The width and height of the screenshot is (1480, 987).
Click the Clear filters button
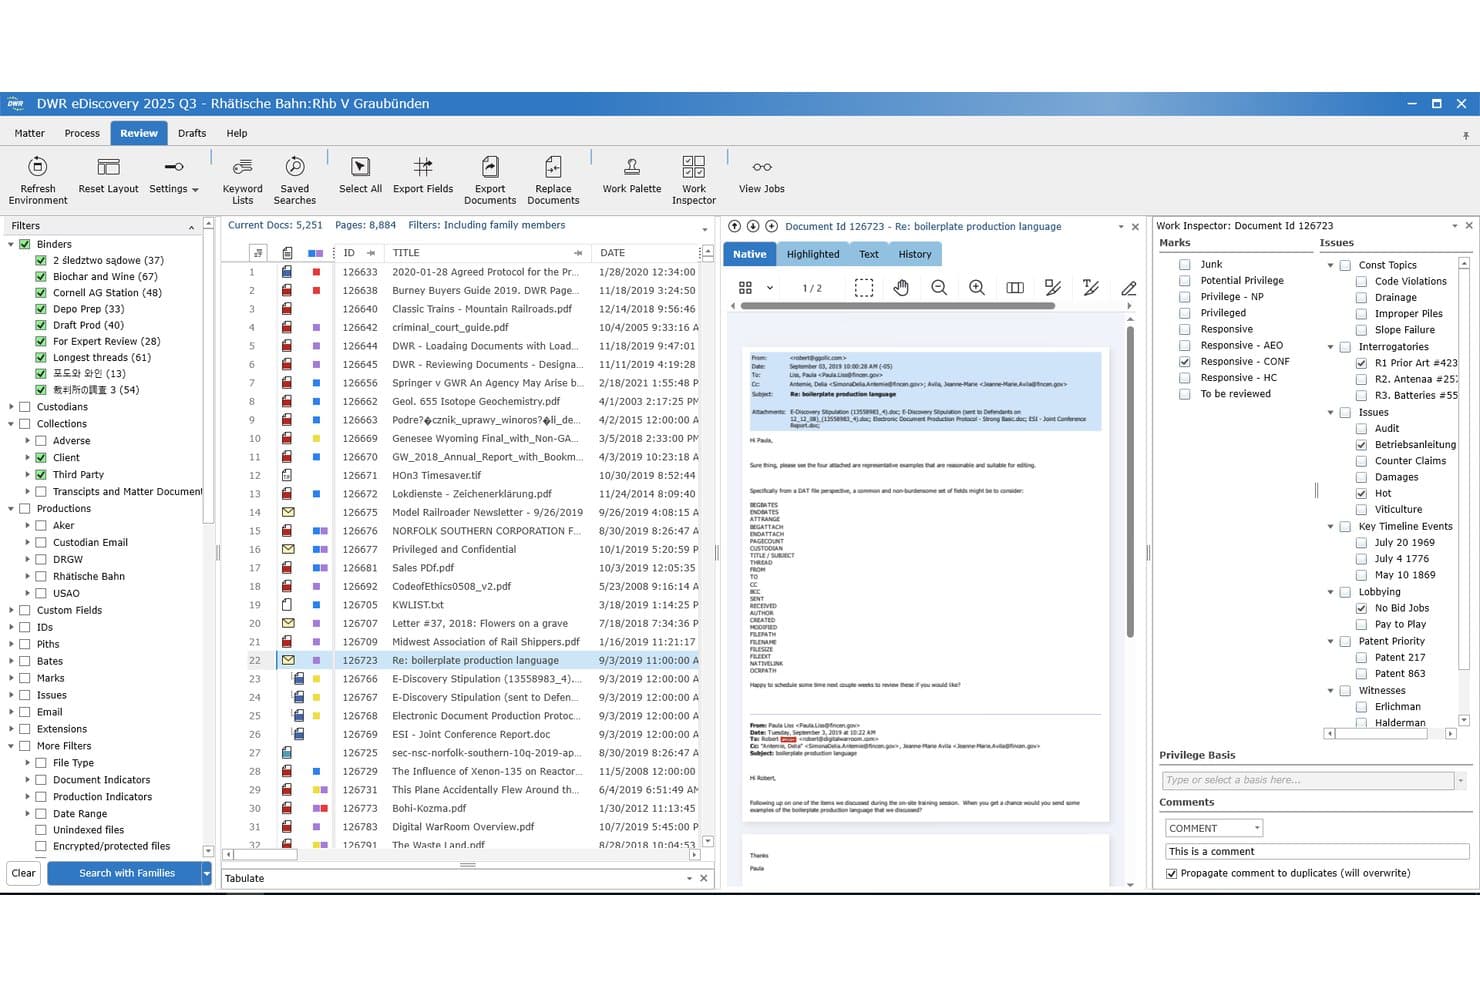pyautogui.click(x=24, y=873)
